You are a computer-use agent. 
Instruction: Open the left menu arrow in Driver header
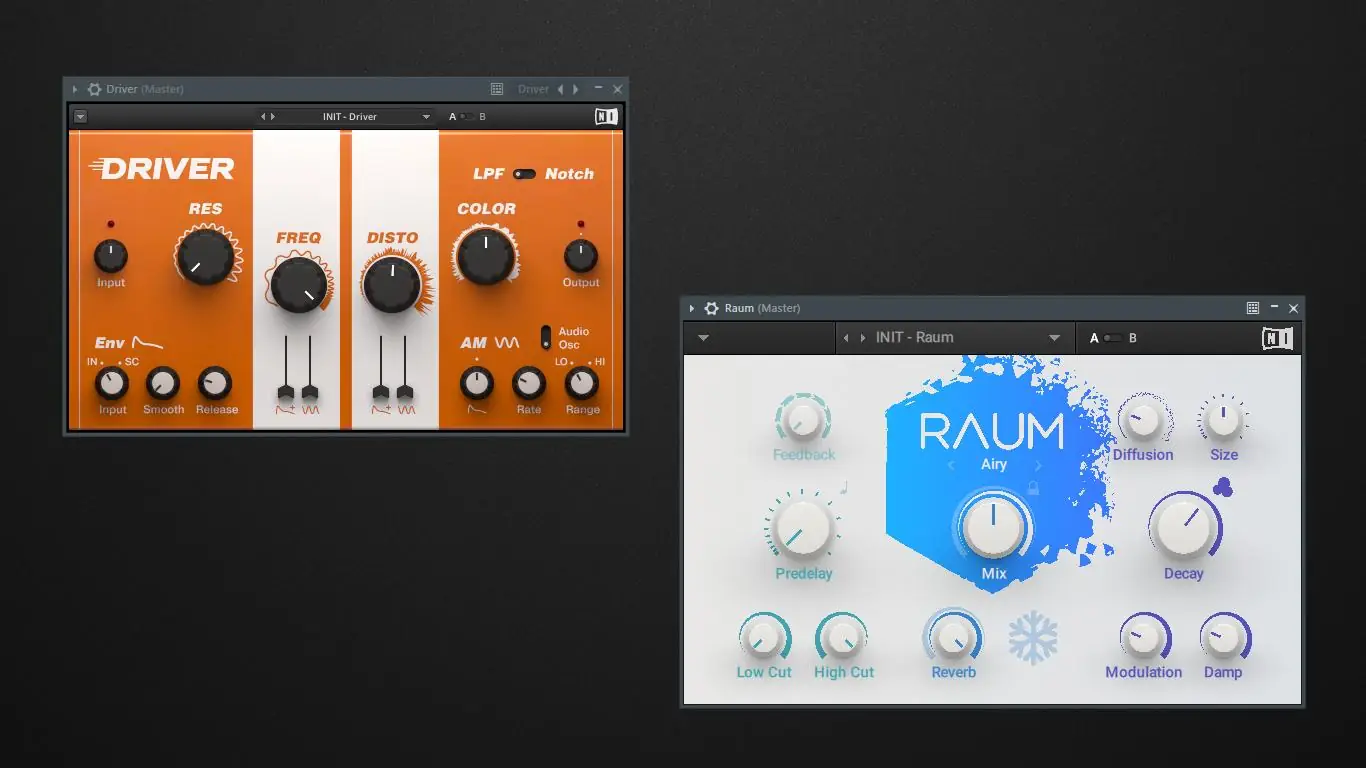tap(80, 117)
